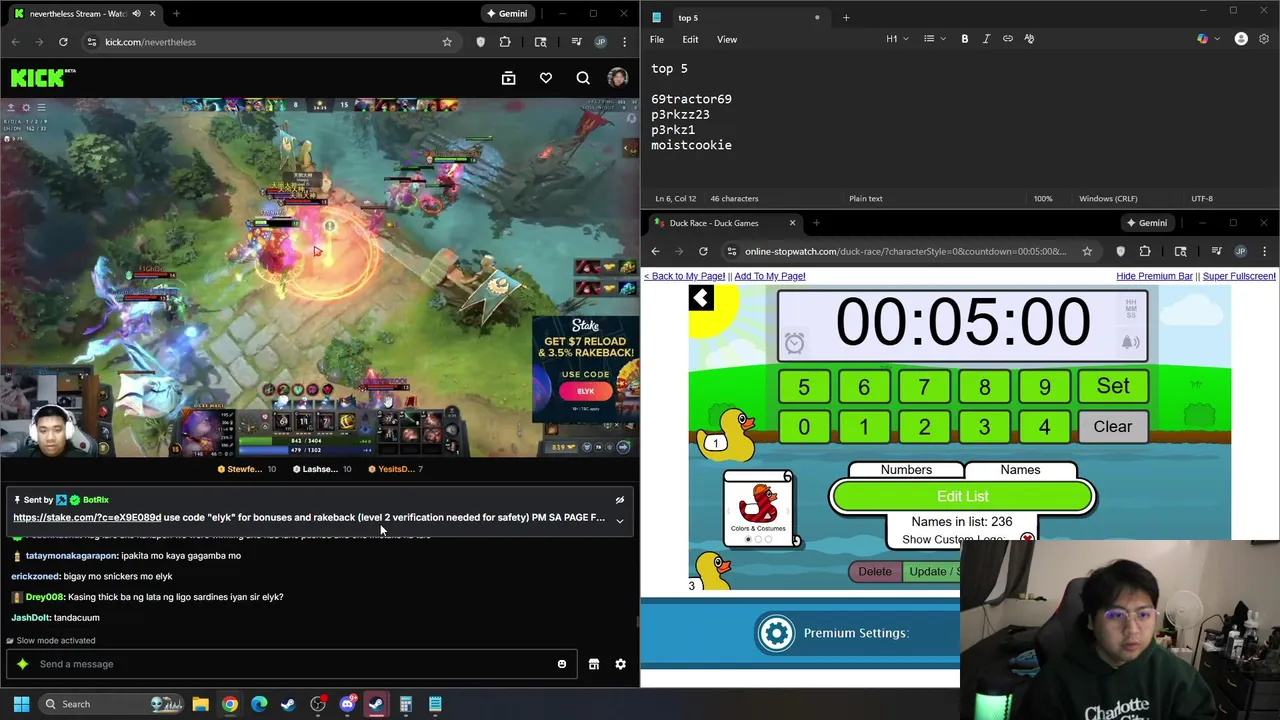Toggle bold formatting in Notepad

965,39
